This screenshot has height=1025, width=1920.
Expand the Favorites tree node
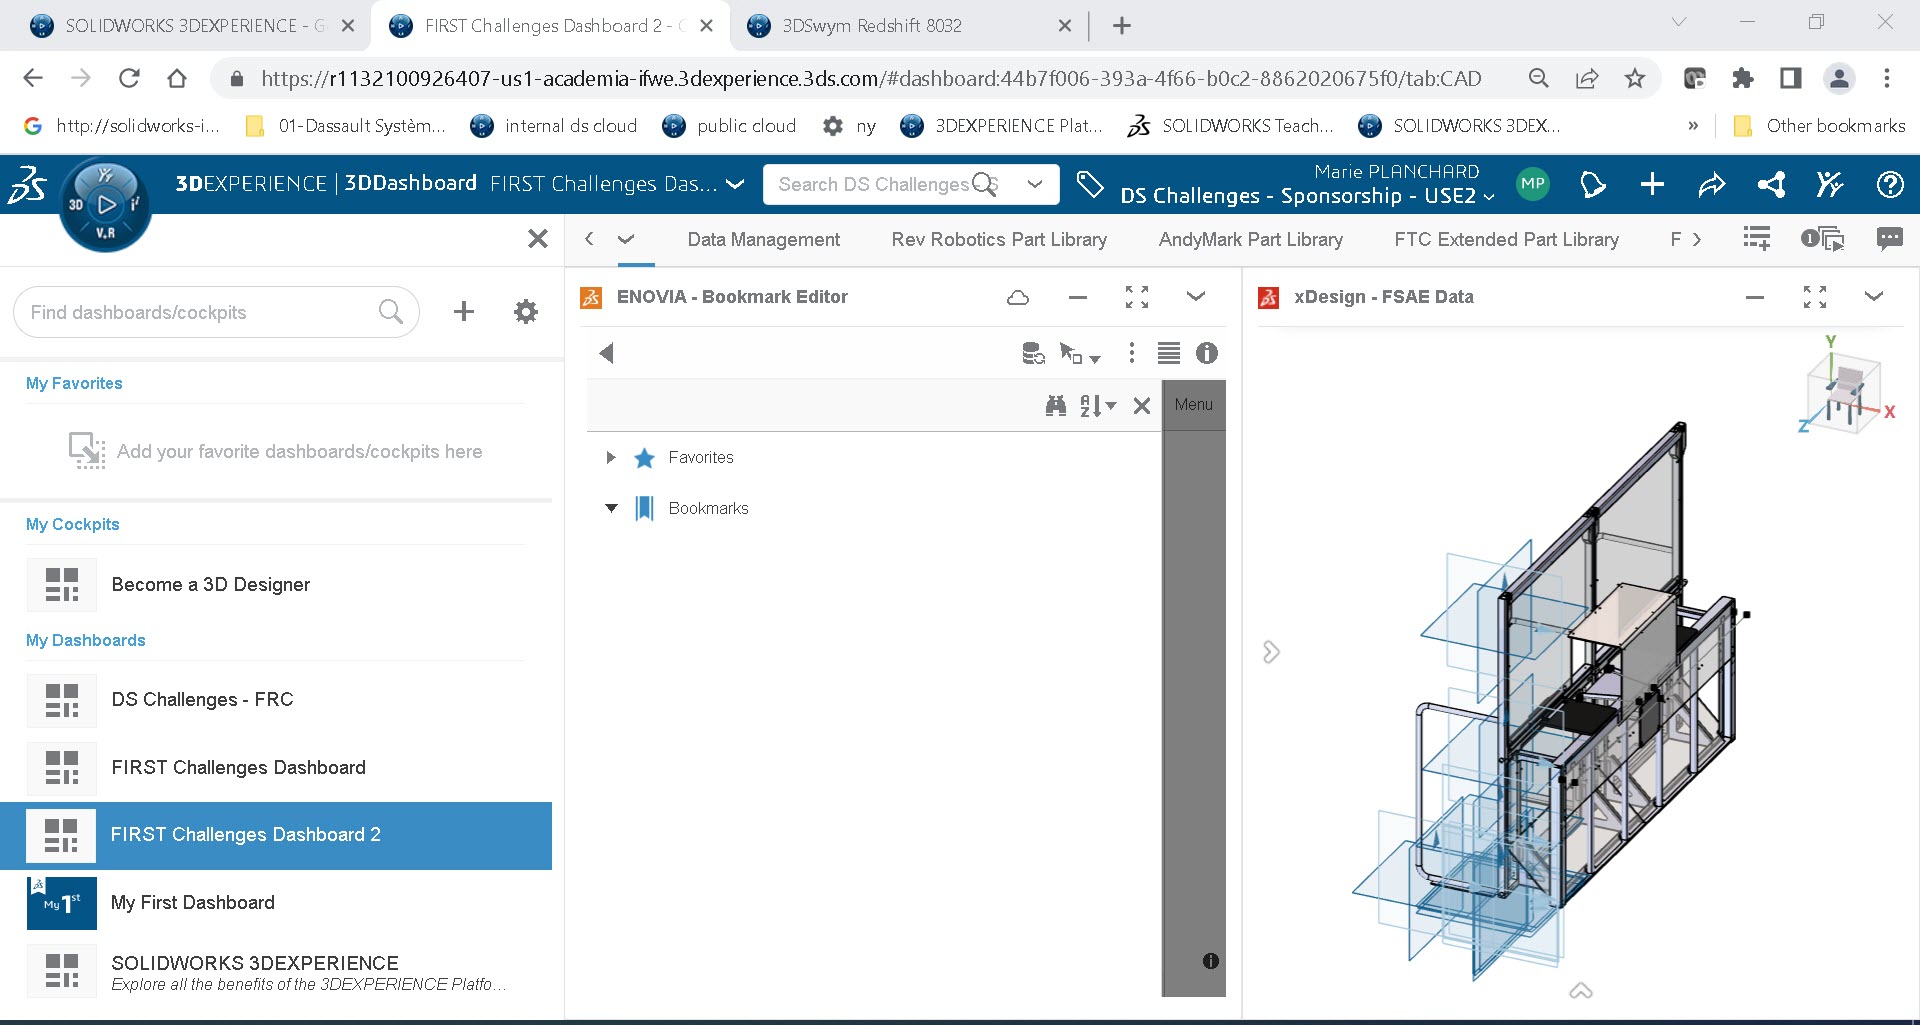[610, 458]
